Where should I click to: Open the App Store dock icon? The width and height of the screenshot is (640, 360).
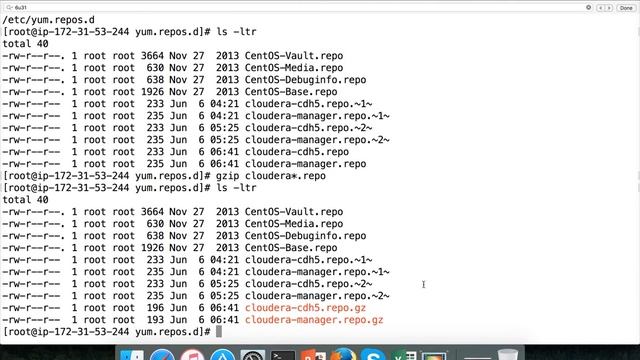222,355
